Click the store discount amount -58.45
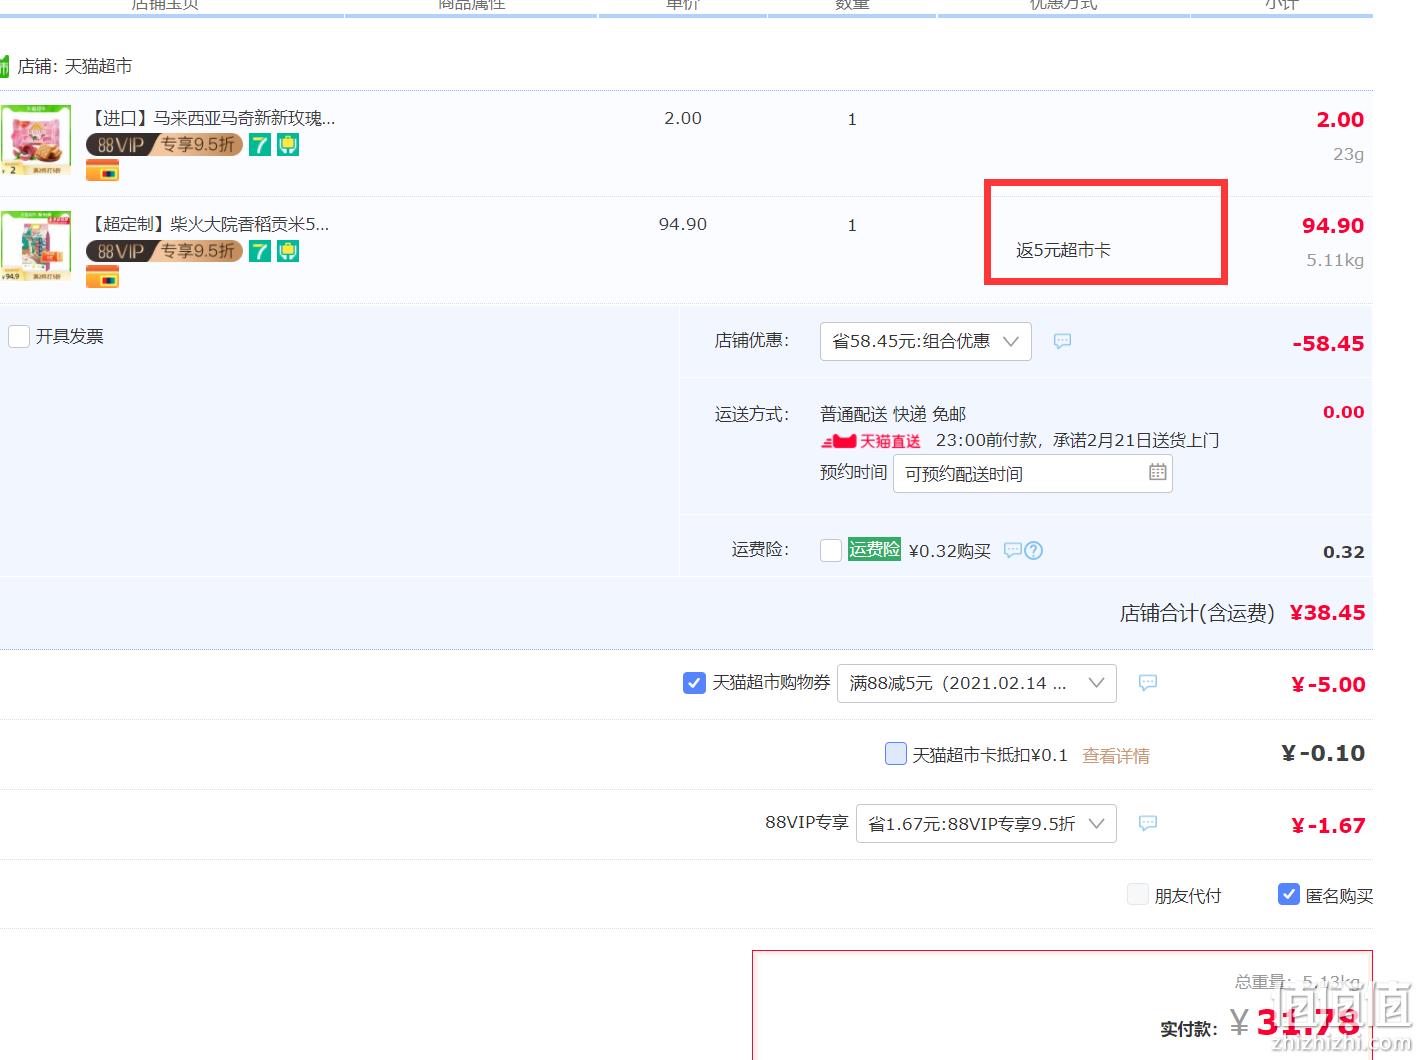Viewport: 1421px width, 1060px height. 1328,344
